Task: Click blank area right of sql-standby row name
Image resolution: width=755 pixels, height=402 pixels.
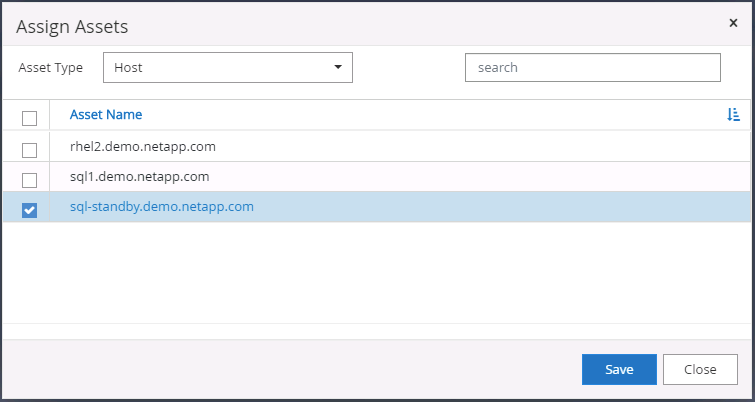Action: [x=500, y=207]
